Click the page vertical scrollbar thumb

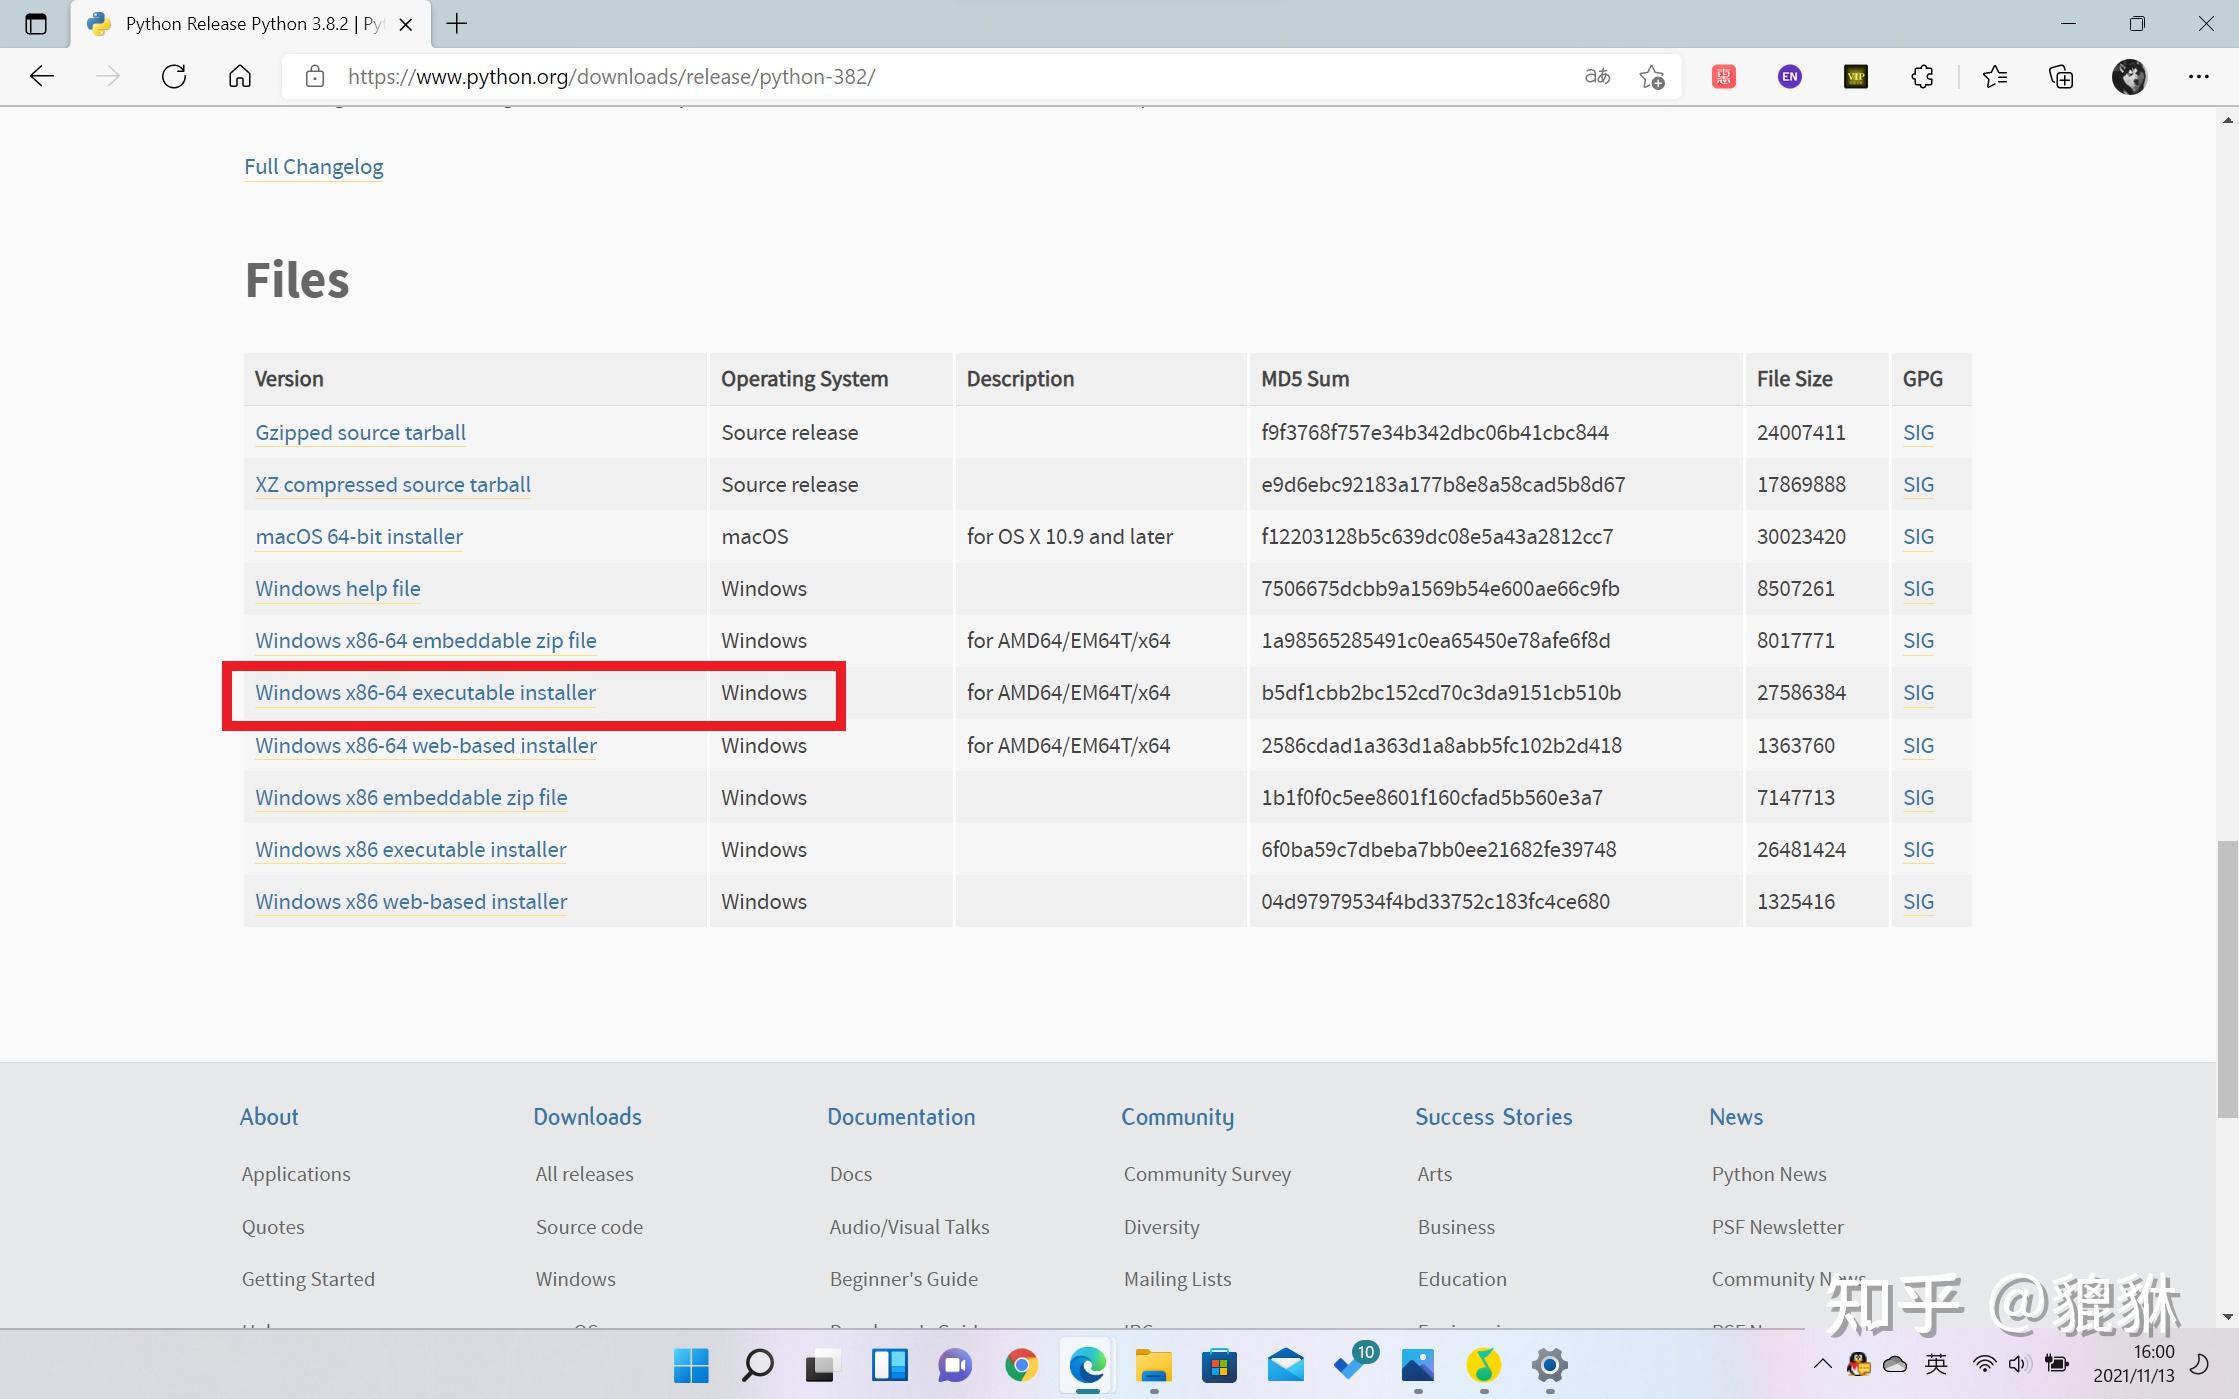[2227, 980]
